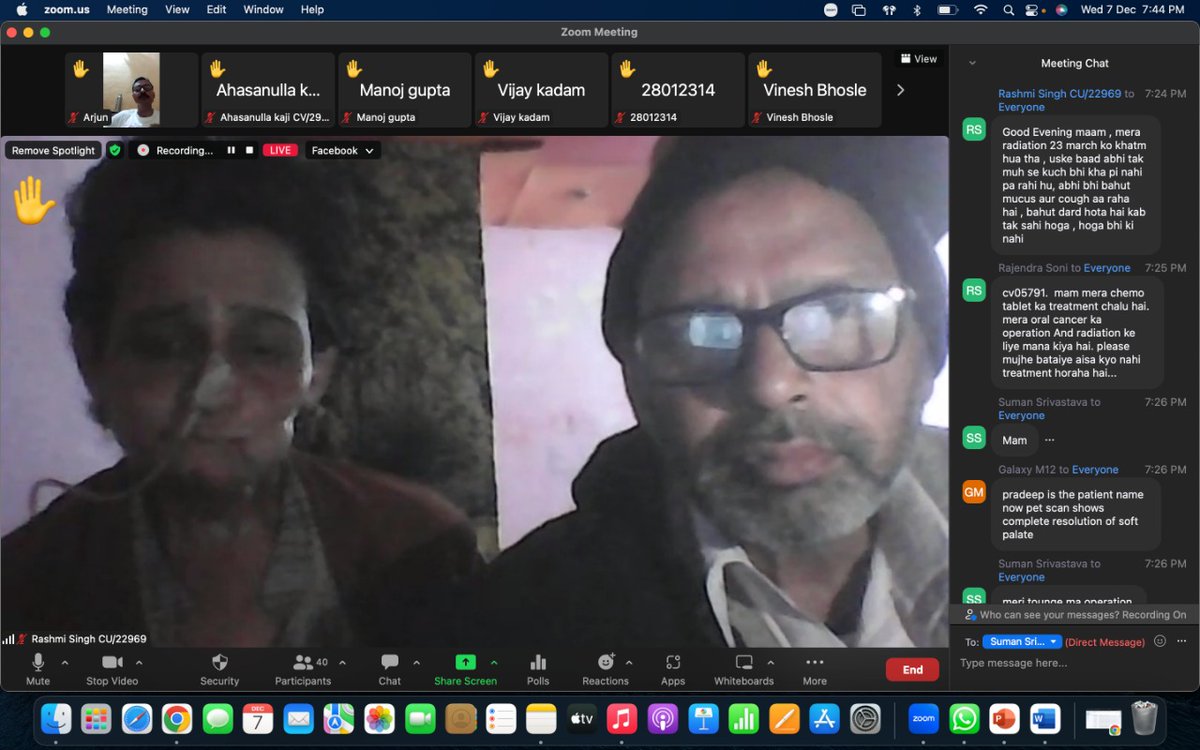This screenshot has height=750, width=1200.
Task: Open the View menu in menu bar
Action: click(x=177, y=9)
